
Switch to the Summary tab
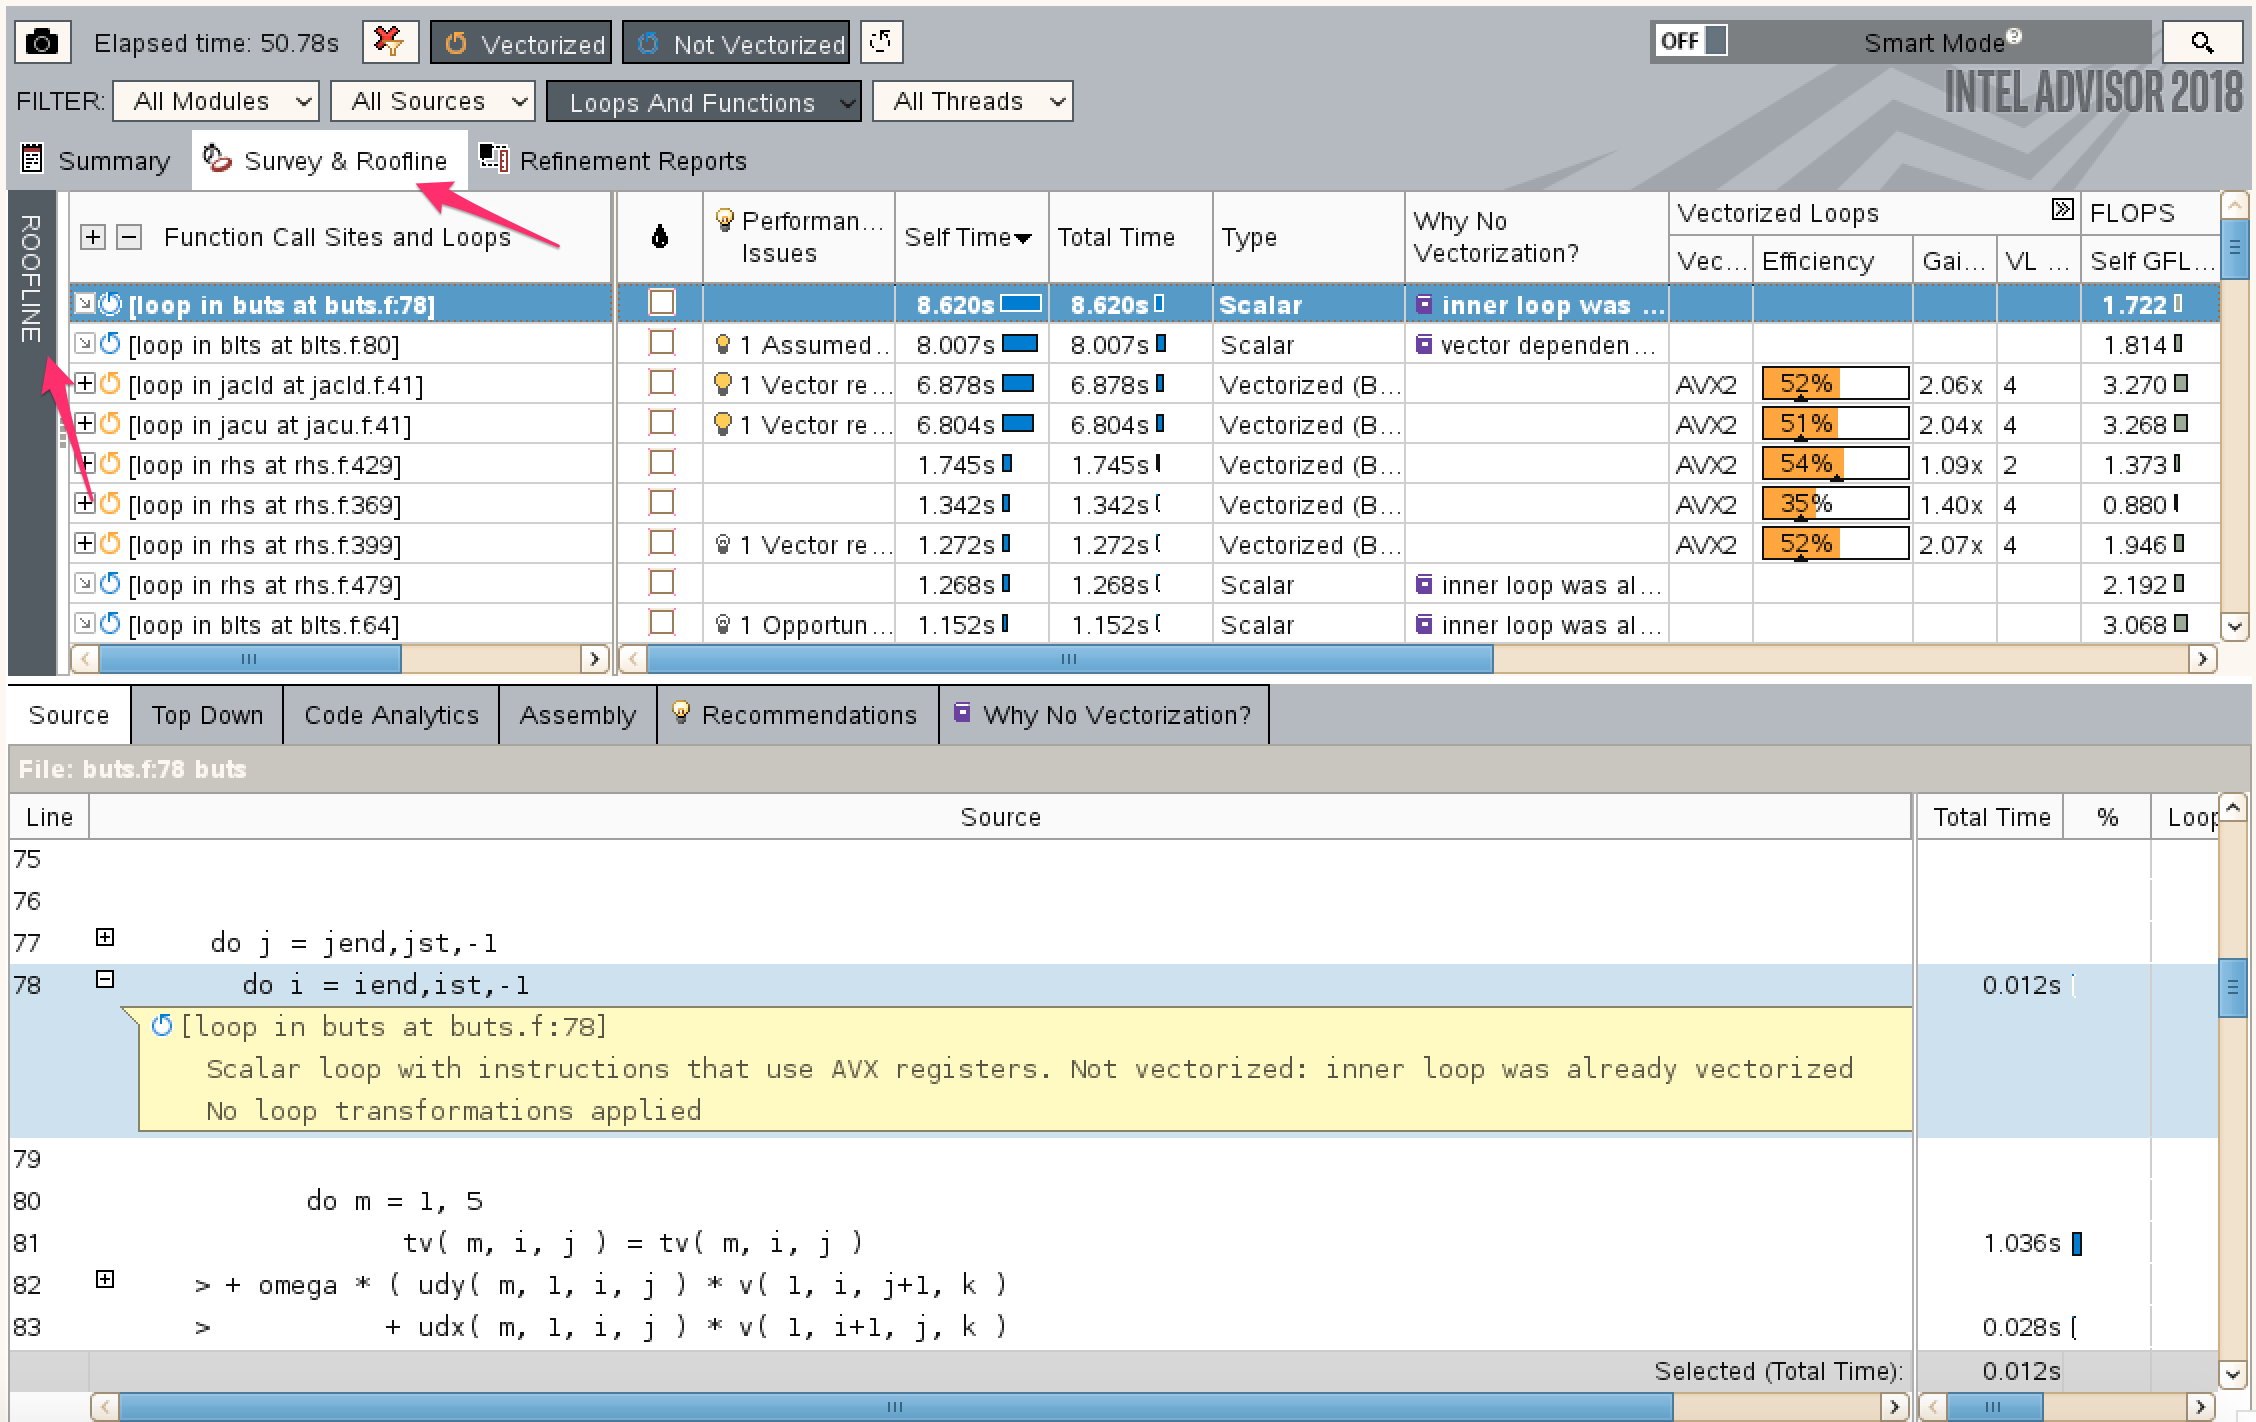[97, 161]
